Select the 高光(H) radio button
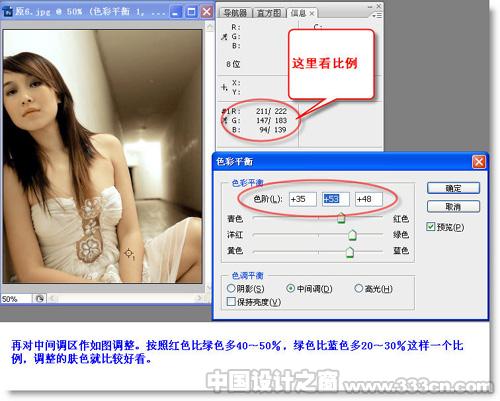 tap(359, 288)
